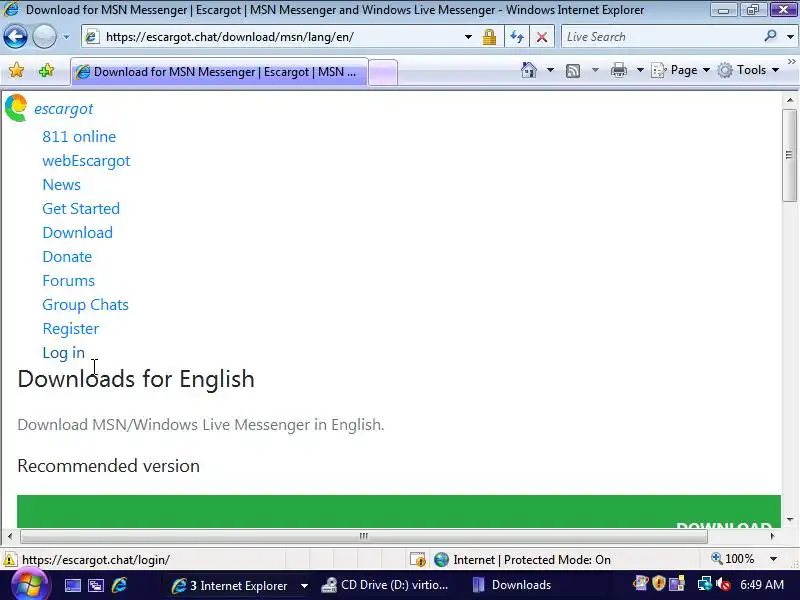Click the horizontal scrollbar right arrow

[x=772, y=536]
